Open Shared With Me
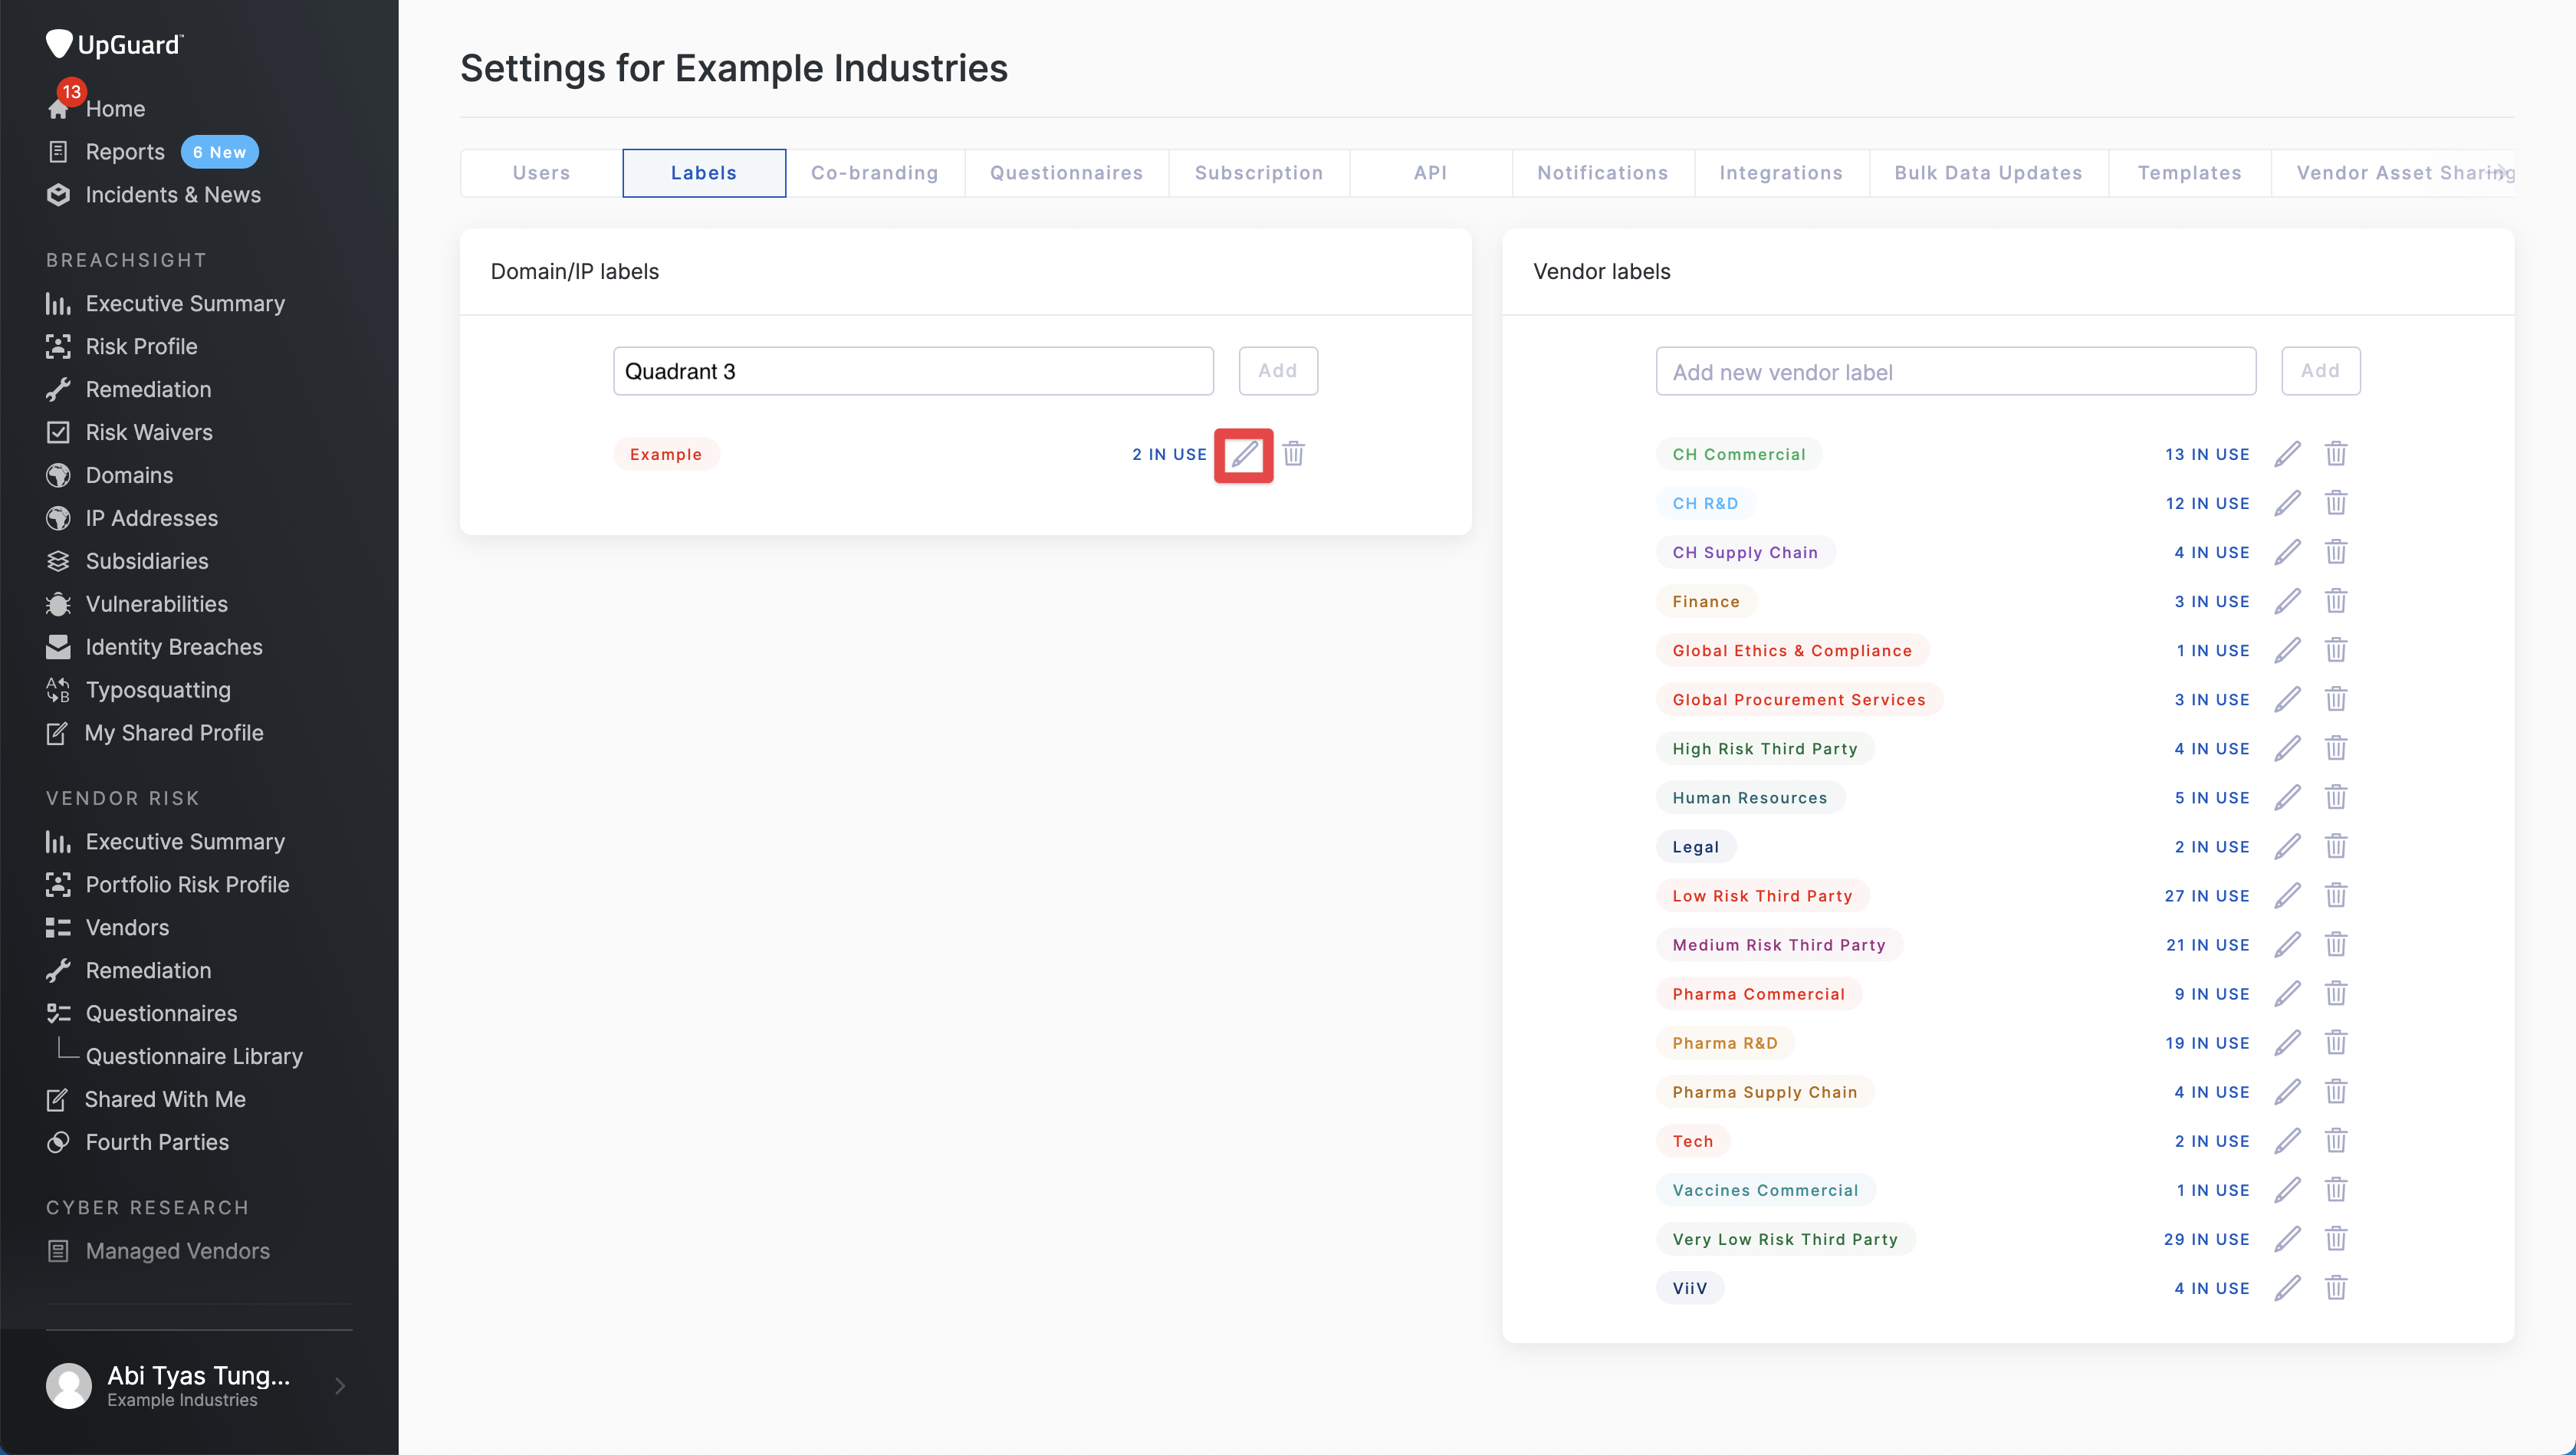The width and height of the screenshot is (2576, 1455). pyautogui.click(x=164, y=1099)
